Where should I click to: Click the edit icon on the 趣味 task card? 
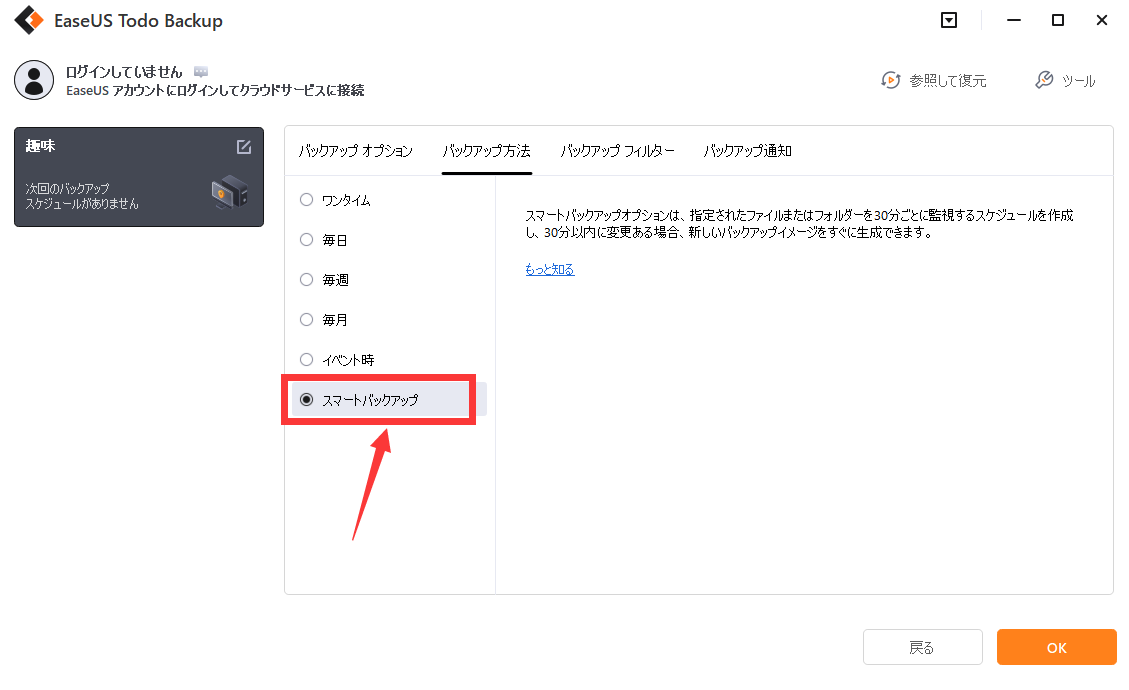pyautogui.click(x=244, y=147)
